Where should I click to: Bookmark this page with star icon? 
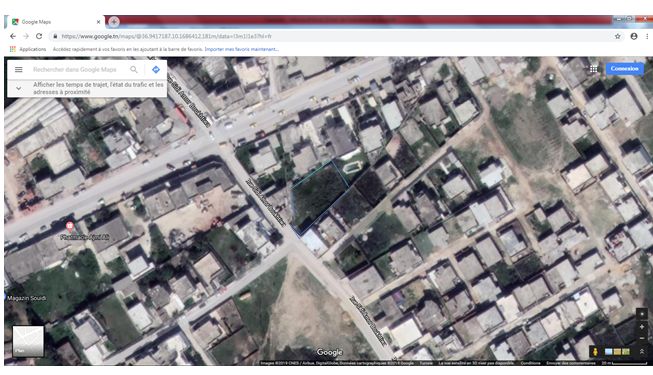click(x=618, y=36)
